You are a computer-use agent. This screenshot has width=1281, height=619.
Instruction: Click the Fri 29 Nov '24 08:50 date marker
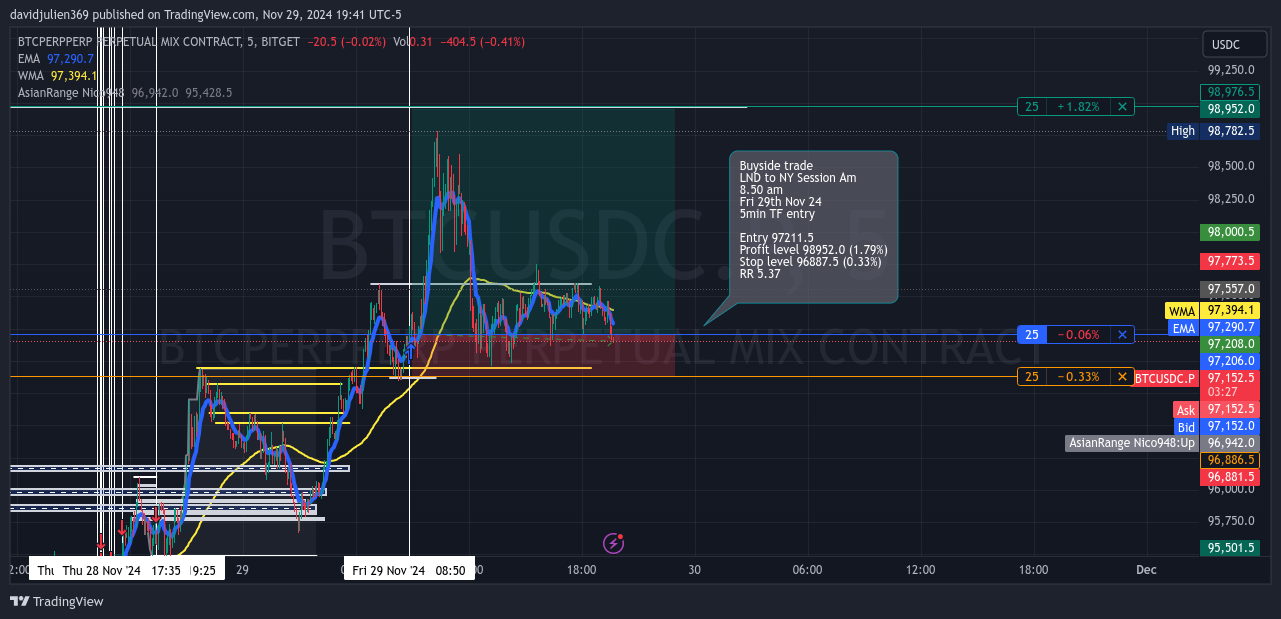[x=408, y=570]
